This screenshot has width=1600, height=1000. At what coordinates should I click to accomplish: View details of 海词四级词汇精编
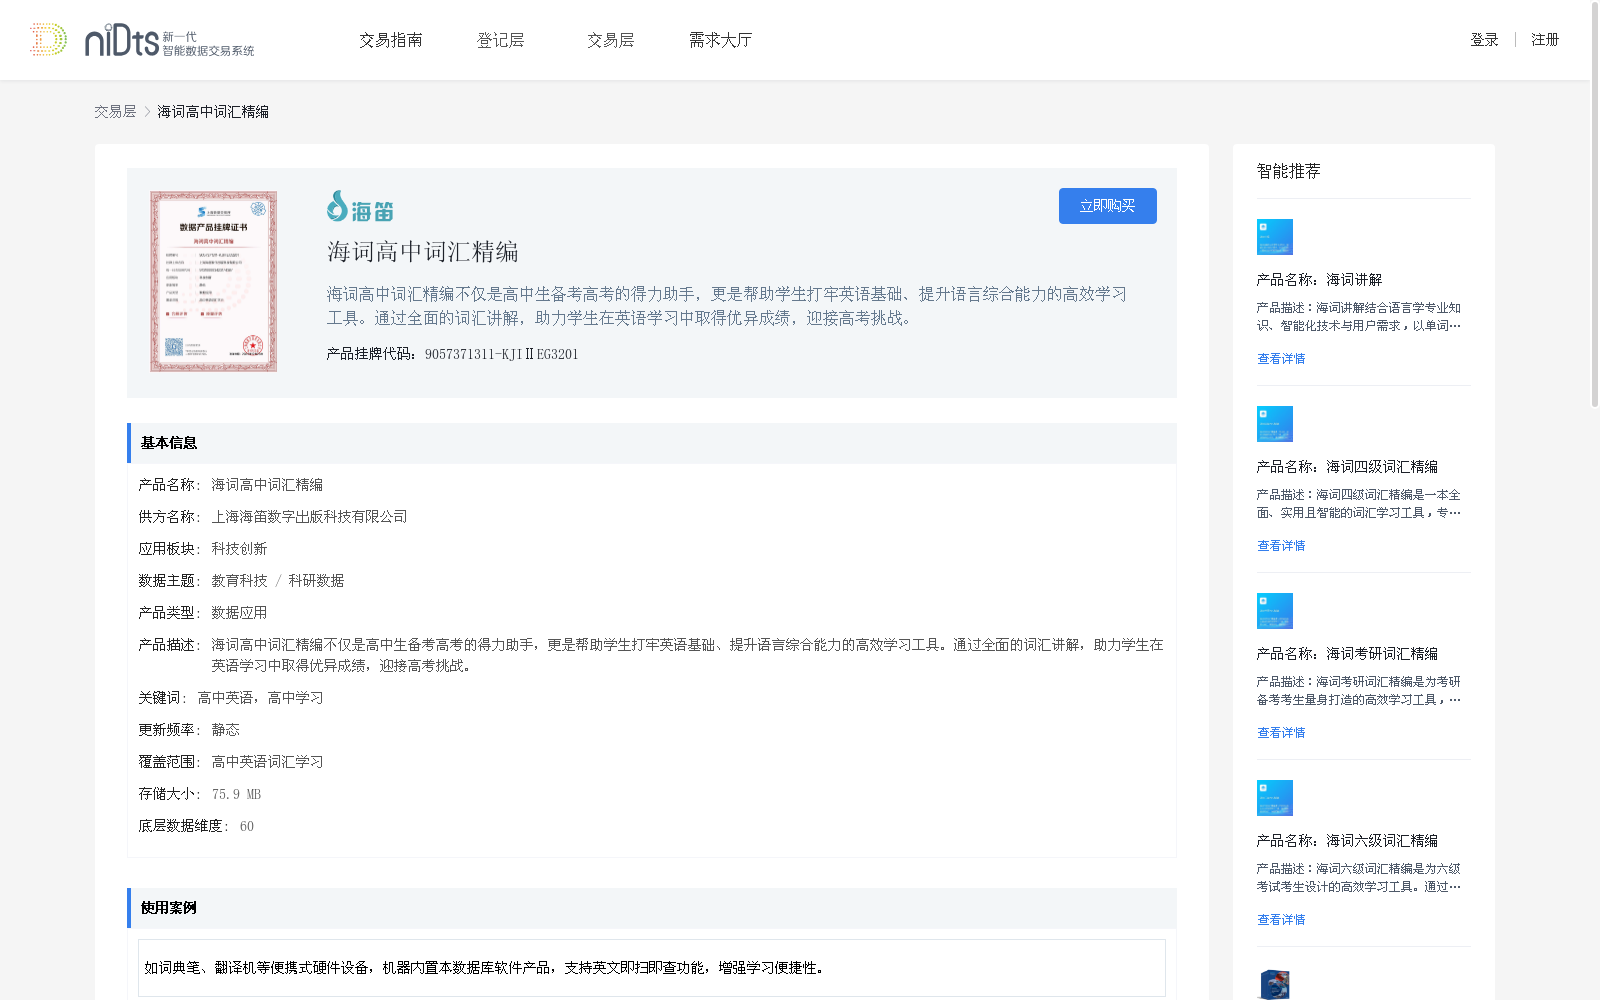[x=1281, y=546]
